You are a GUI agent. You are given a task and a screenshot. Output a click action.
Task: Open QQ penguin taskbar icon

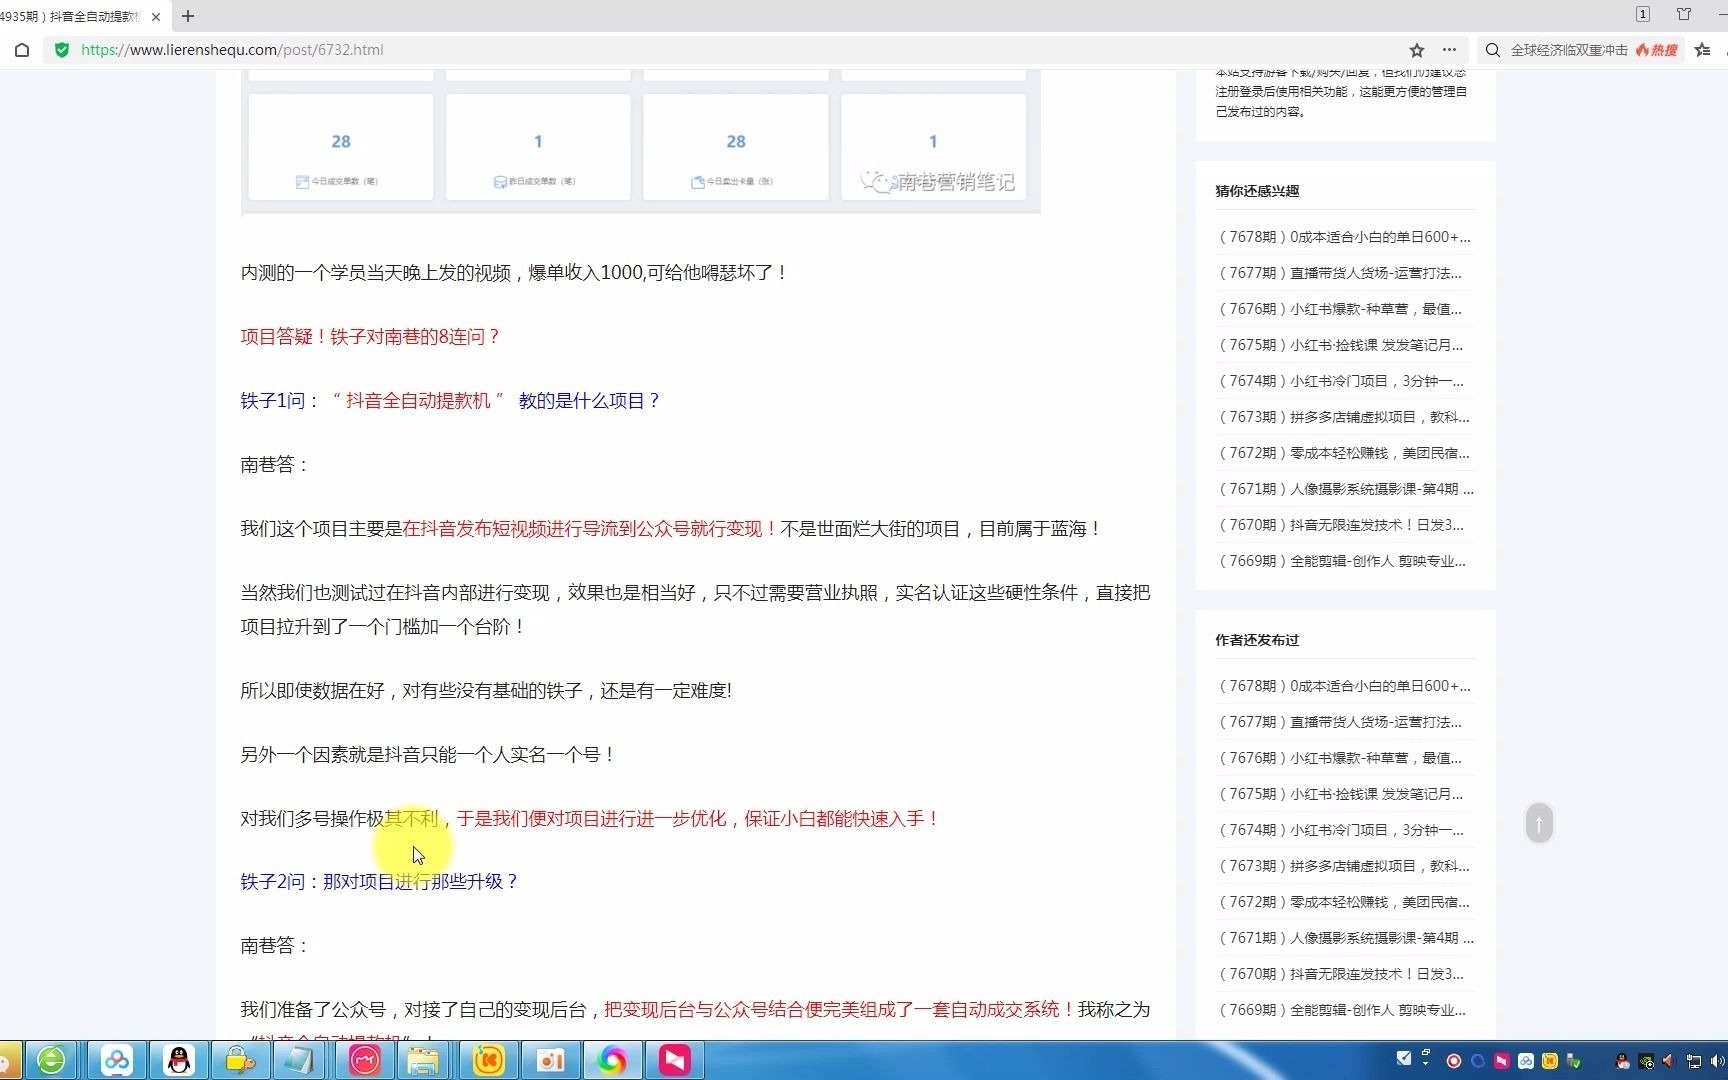pos(179,1060)
